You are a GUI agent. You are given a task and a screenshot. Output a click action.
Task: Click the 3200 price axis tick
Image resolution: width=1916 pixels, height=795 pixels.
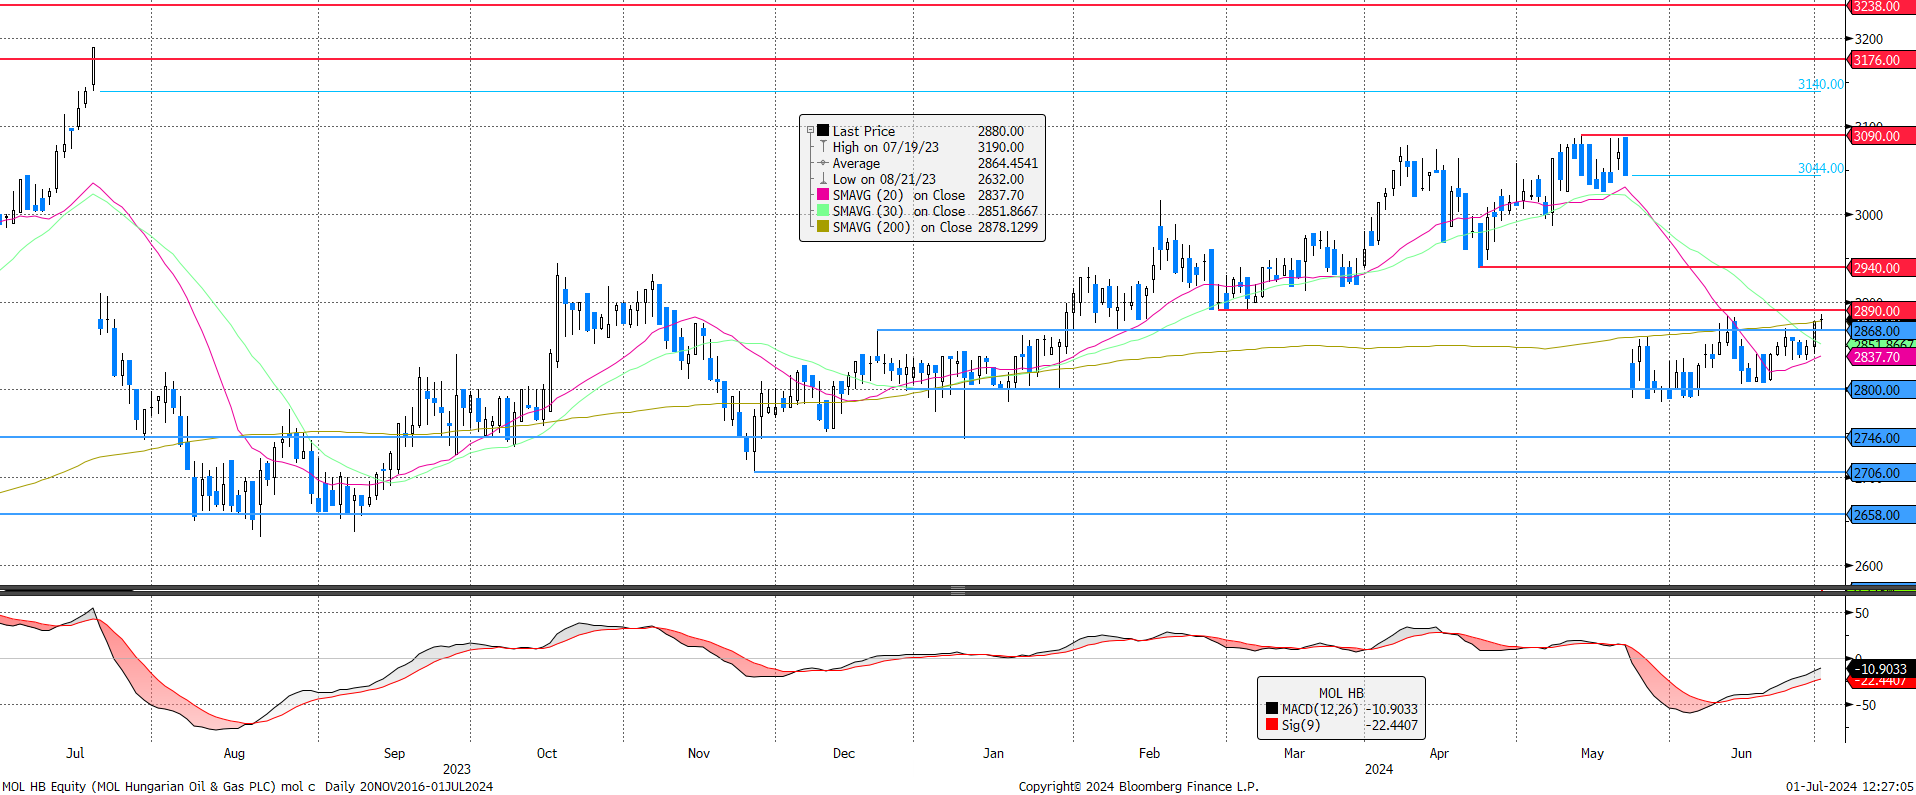click(x=1868, y=39)
